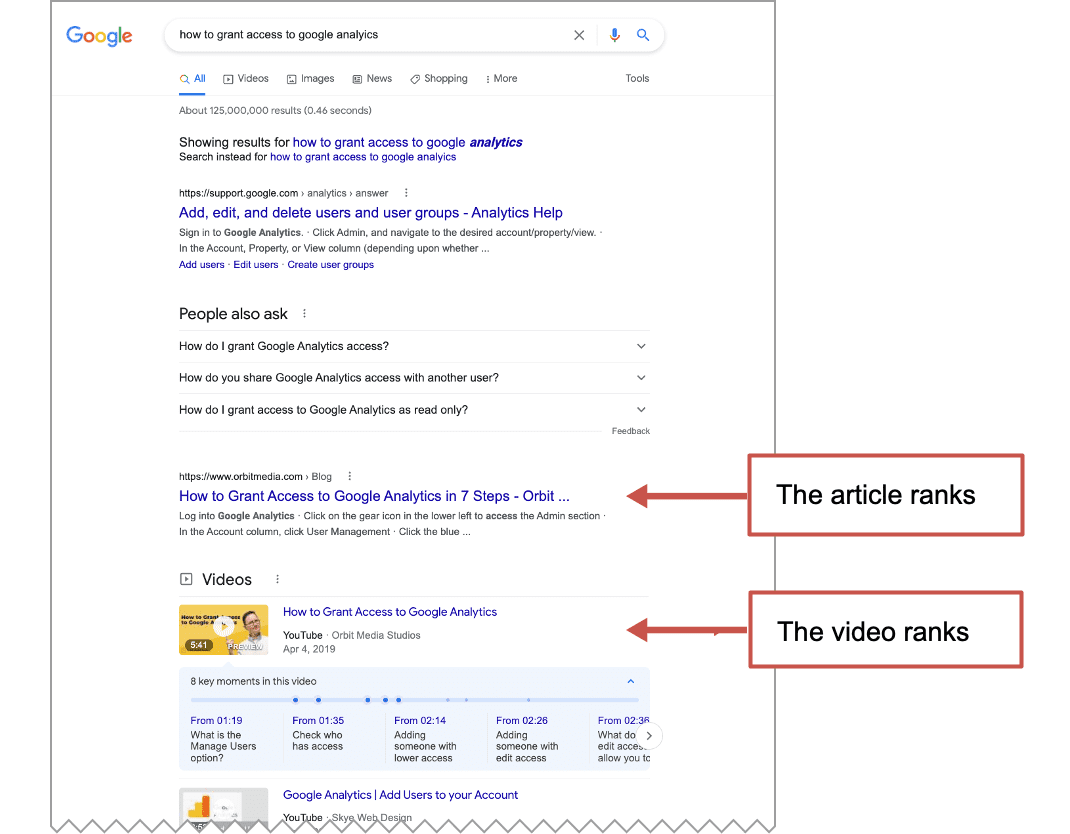Open options dots beside People also ask

[304, 314]
